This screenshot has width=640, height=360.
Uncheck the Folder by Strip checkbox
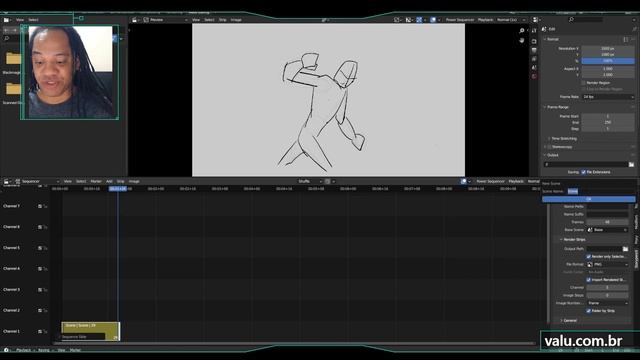(589, 311)
